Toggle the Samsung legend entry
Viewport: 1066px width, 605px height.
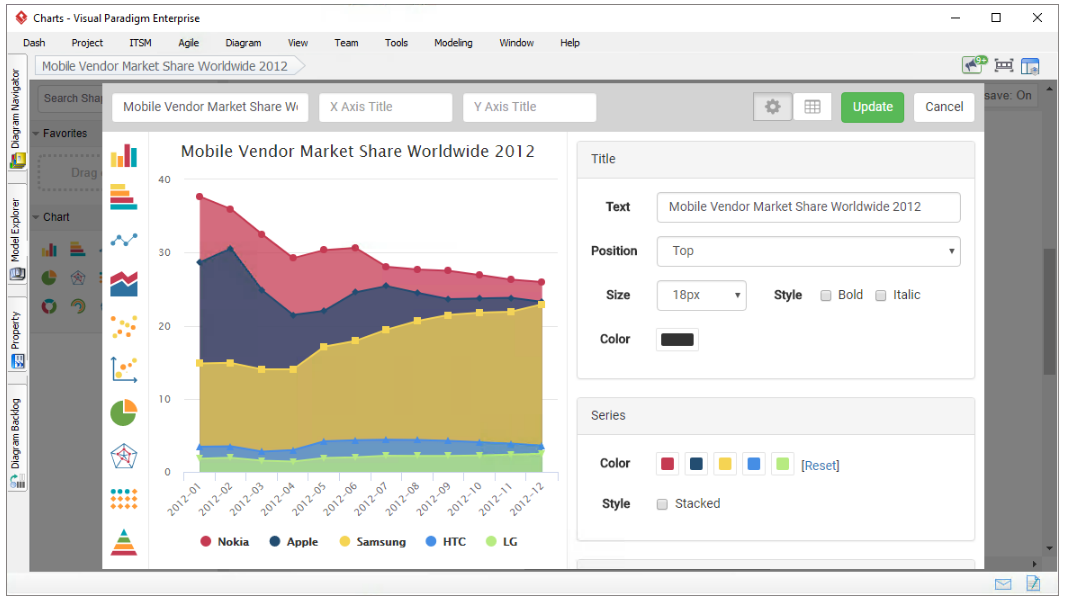tap(373, 542)
